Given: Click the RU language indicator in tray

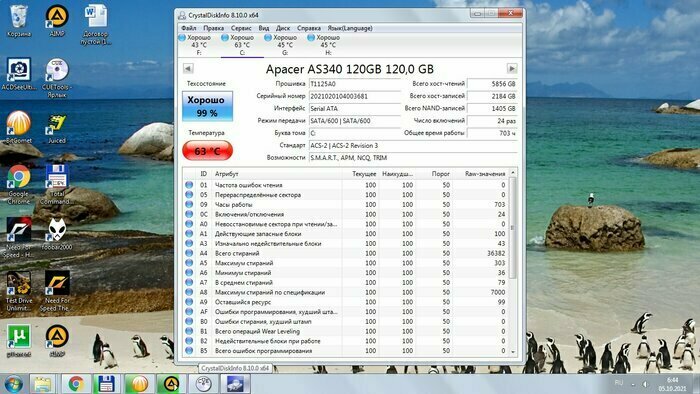Looking at the screenshot, I should 619,383.
